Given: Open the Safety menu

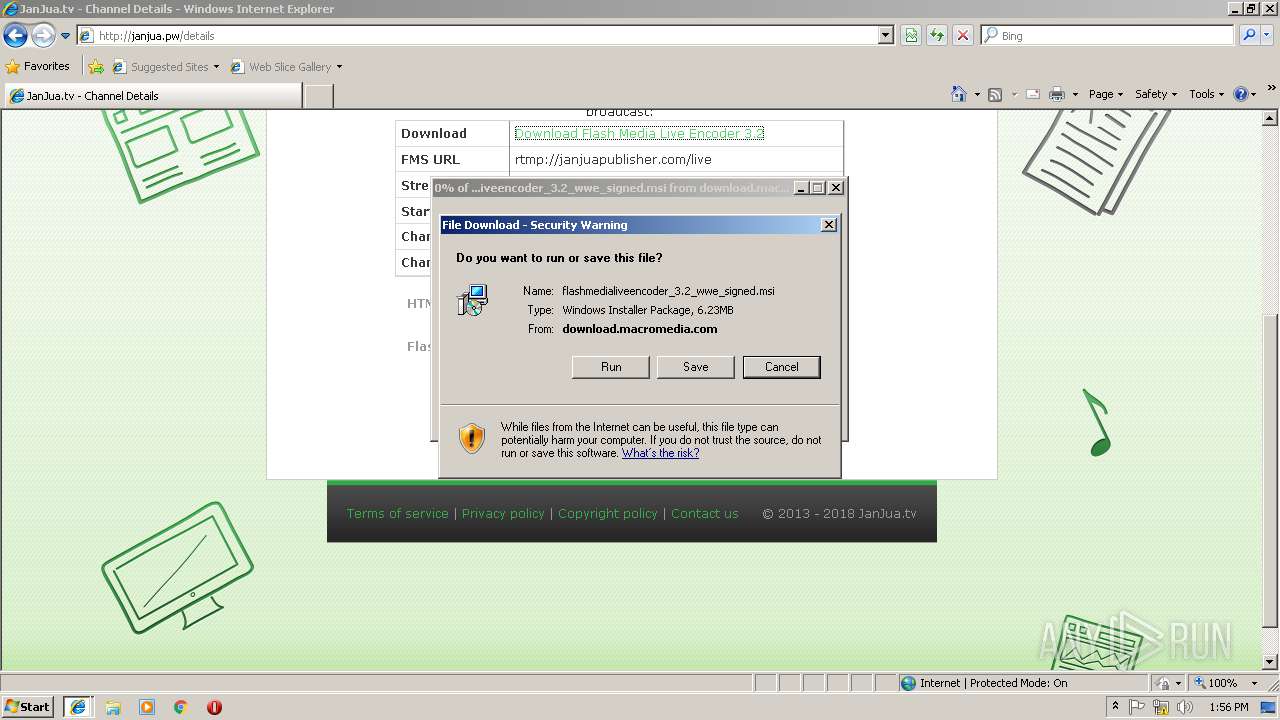Looking at the screenshot, I should [1155, 94].
